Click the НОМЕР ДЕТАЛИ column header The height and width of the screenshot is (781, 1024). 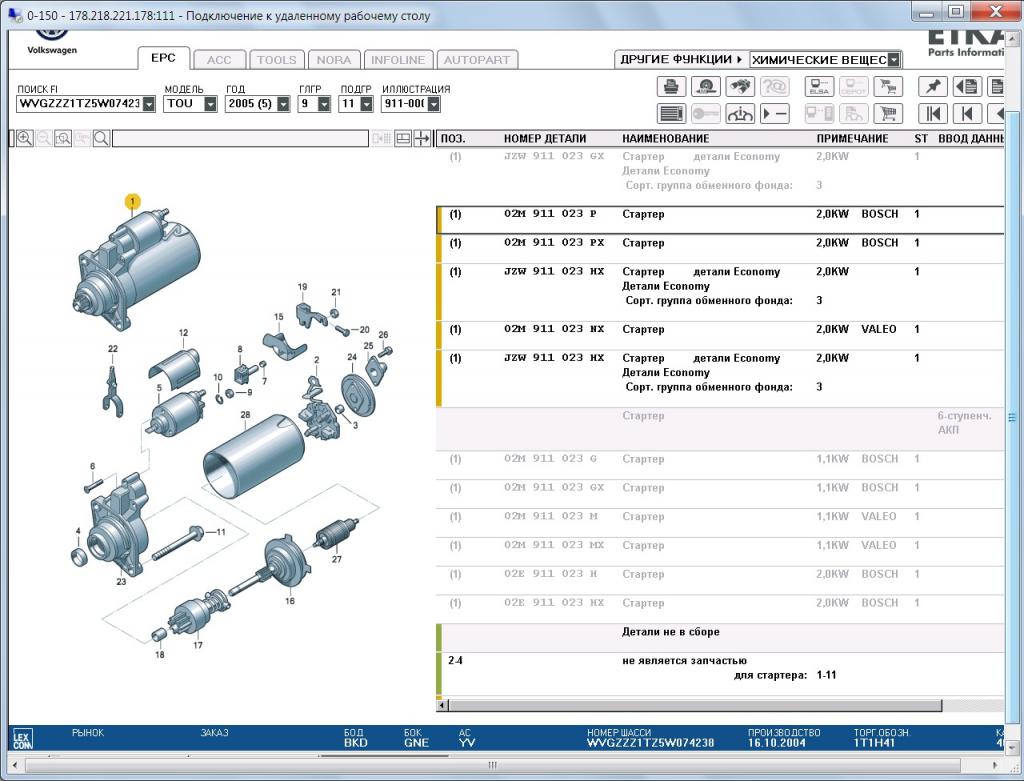[x=545, y=138]
